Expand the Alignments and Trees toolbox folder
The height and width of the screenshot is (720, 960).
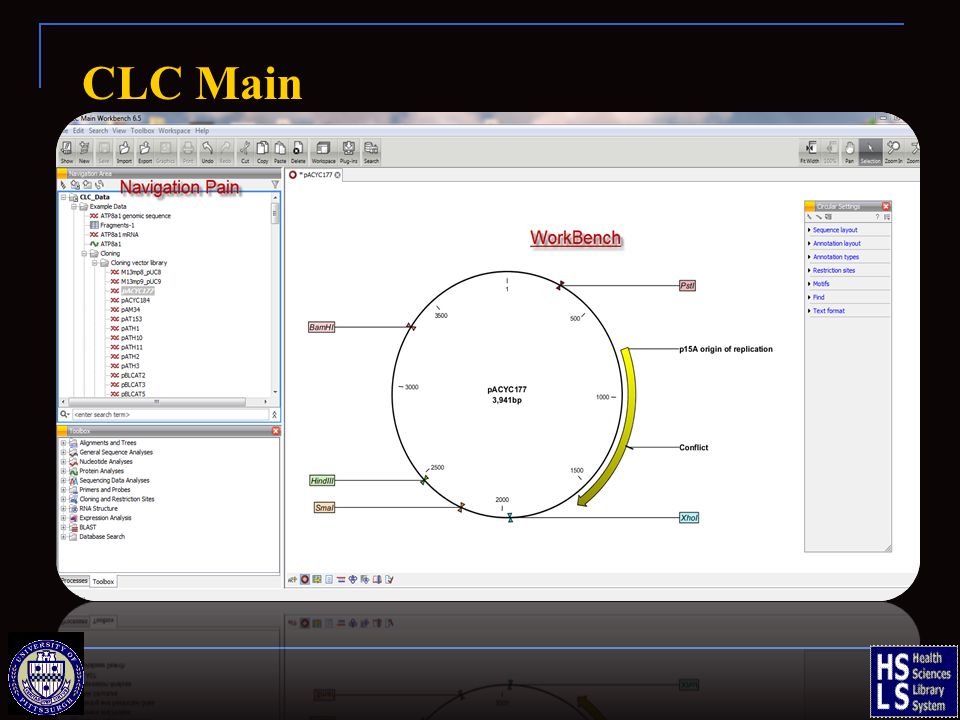coord(64,443)
